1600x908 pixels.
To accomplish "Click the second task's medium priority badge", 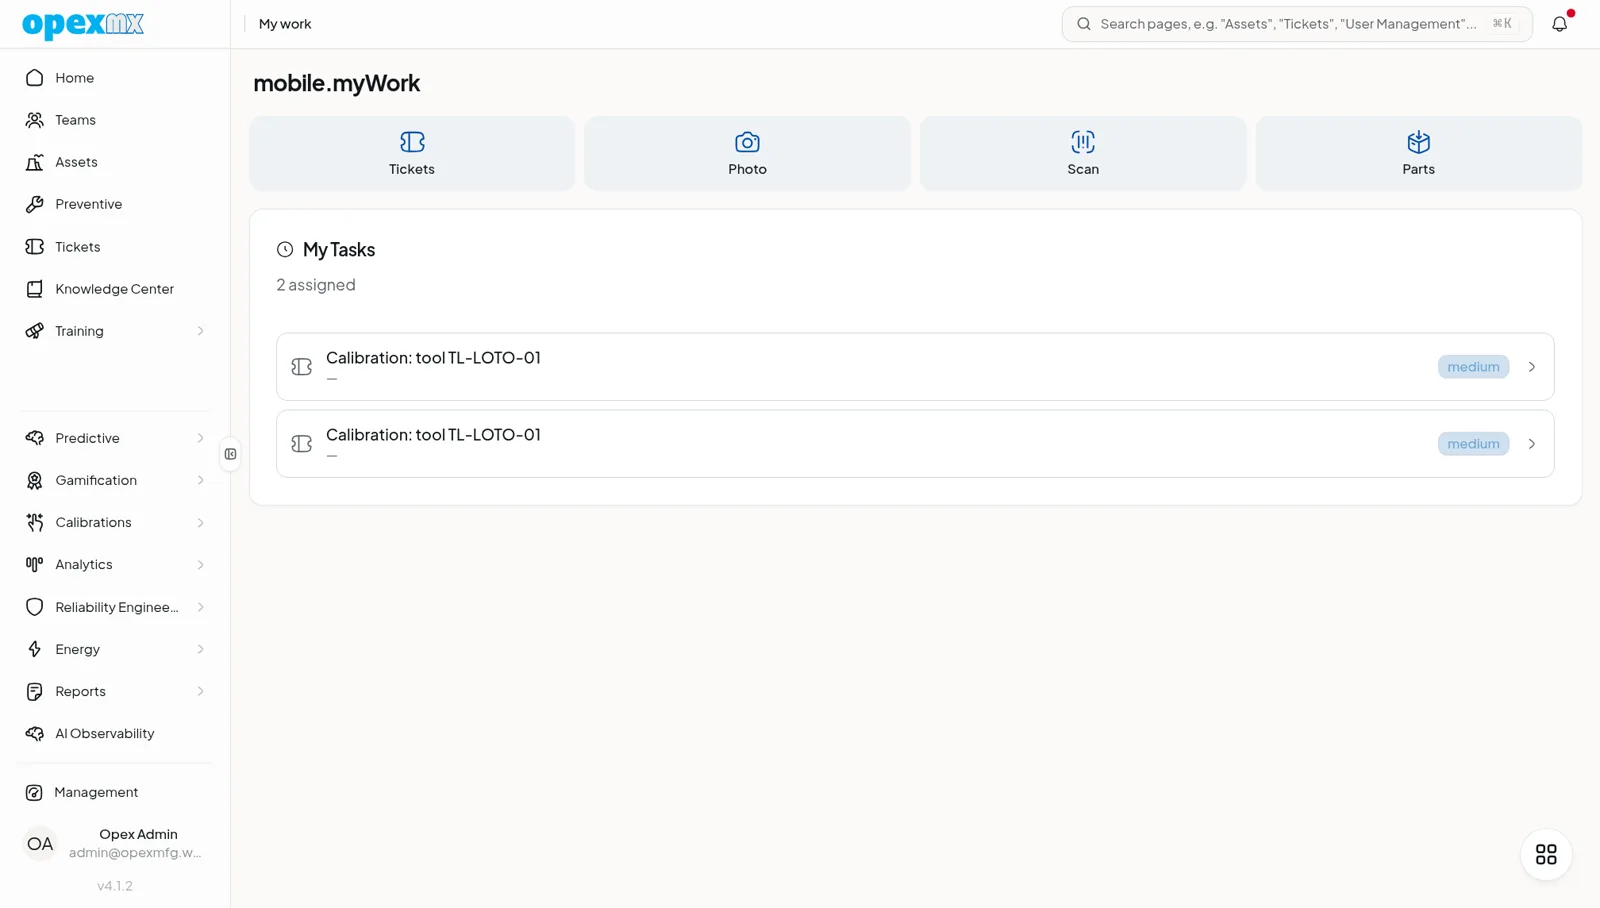I will [x=1473, y=444].
